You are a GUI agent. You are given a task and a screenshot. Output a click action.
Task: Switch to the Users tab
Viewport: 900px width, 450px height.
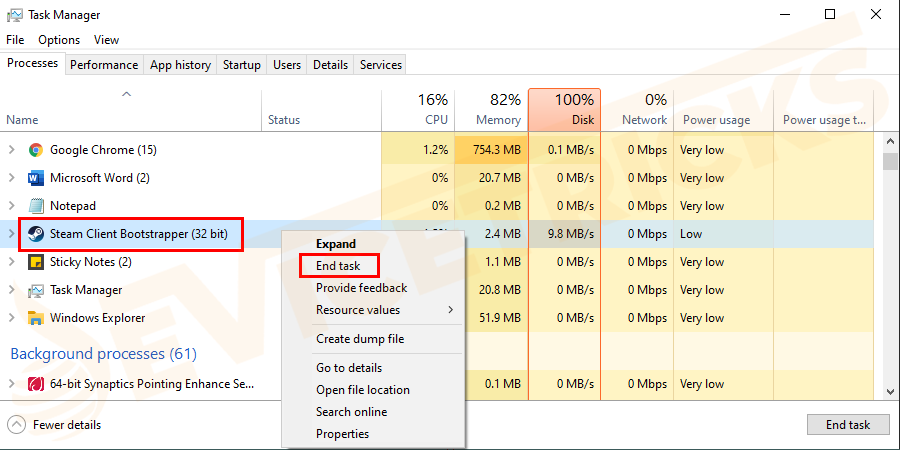click(x=287, y=65)
